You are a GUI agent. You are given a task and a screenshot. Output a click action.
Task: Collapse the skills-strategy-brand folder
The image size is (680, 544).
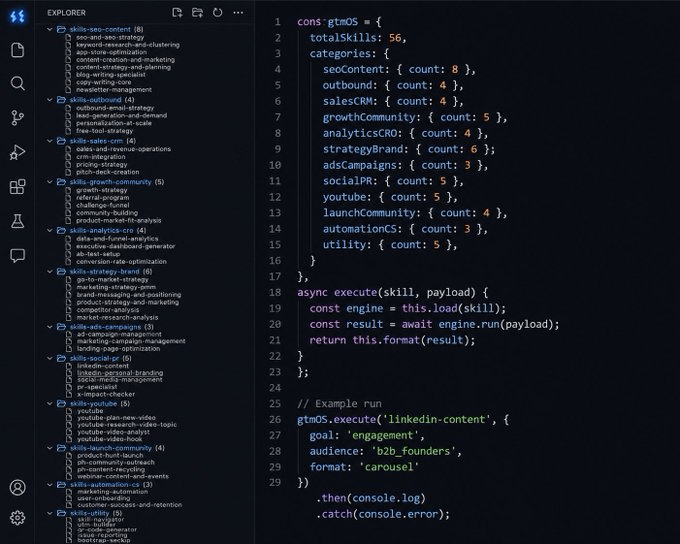coord(49,272)
